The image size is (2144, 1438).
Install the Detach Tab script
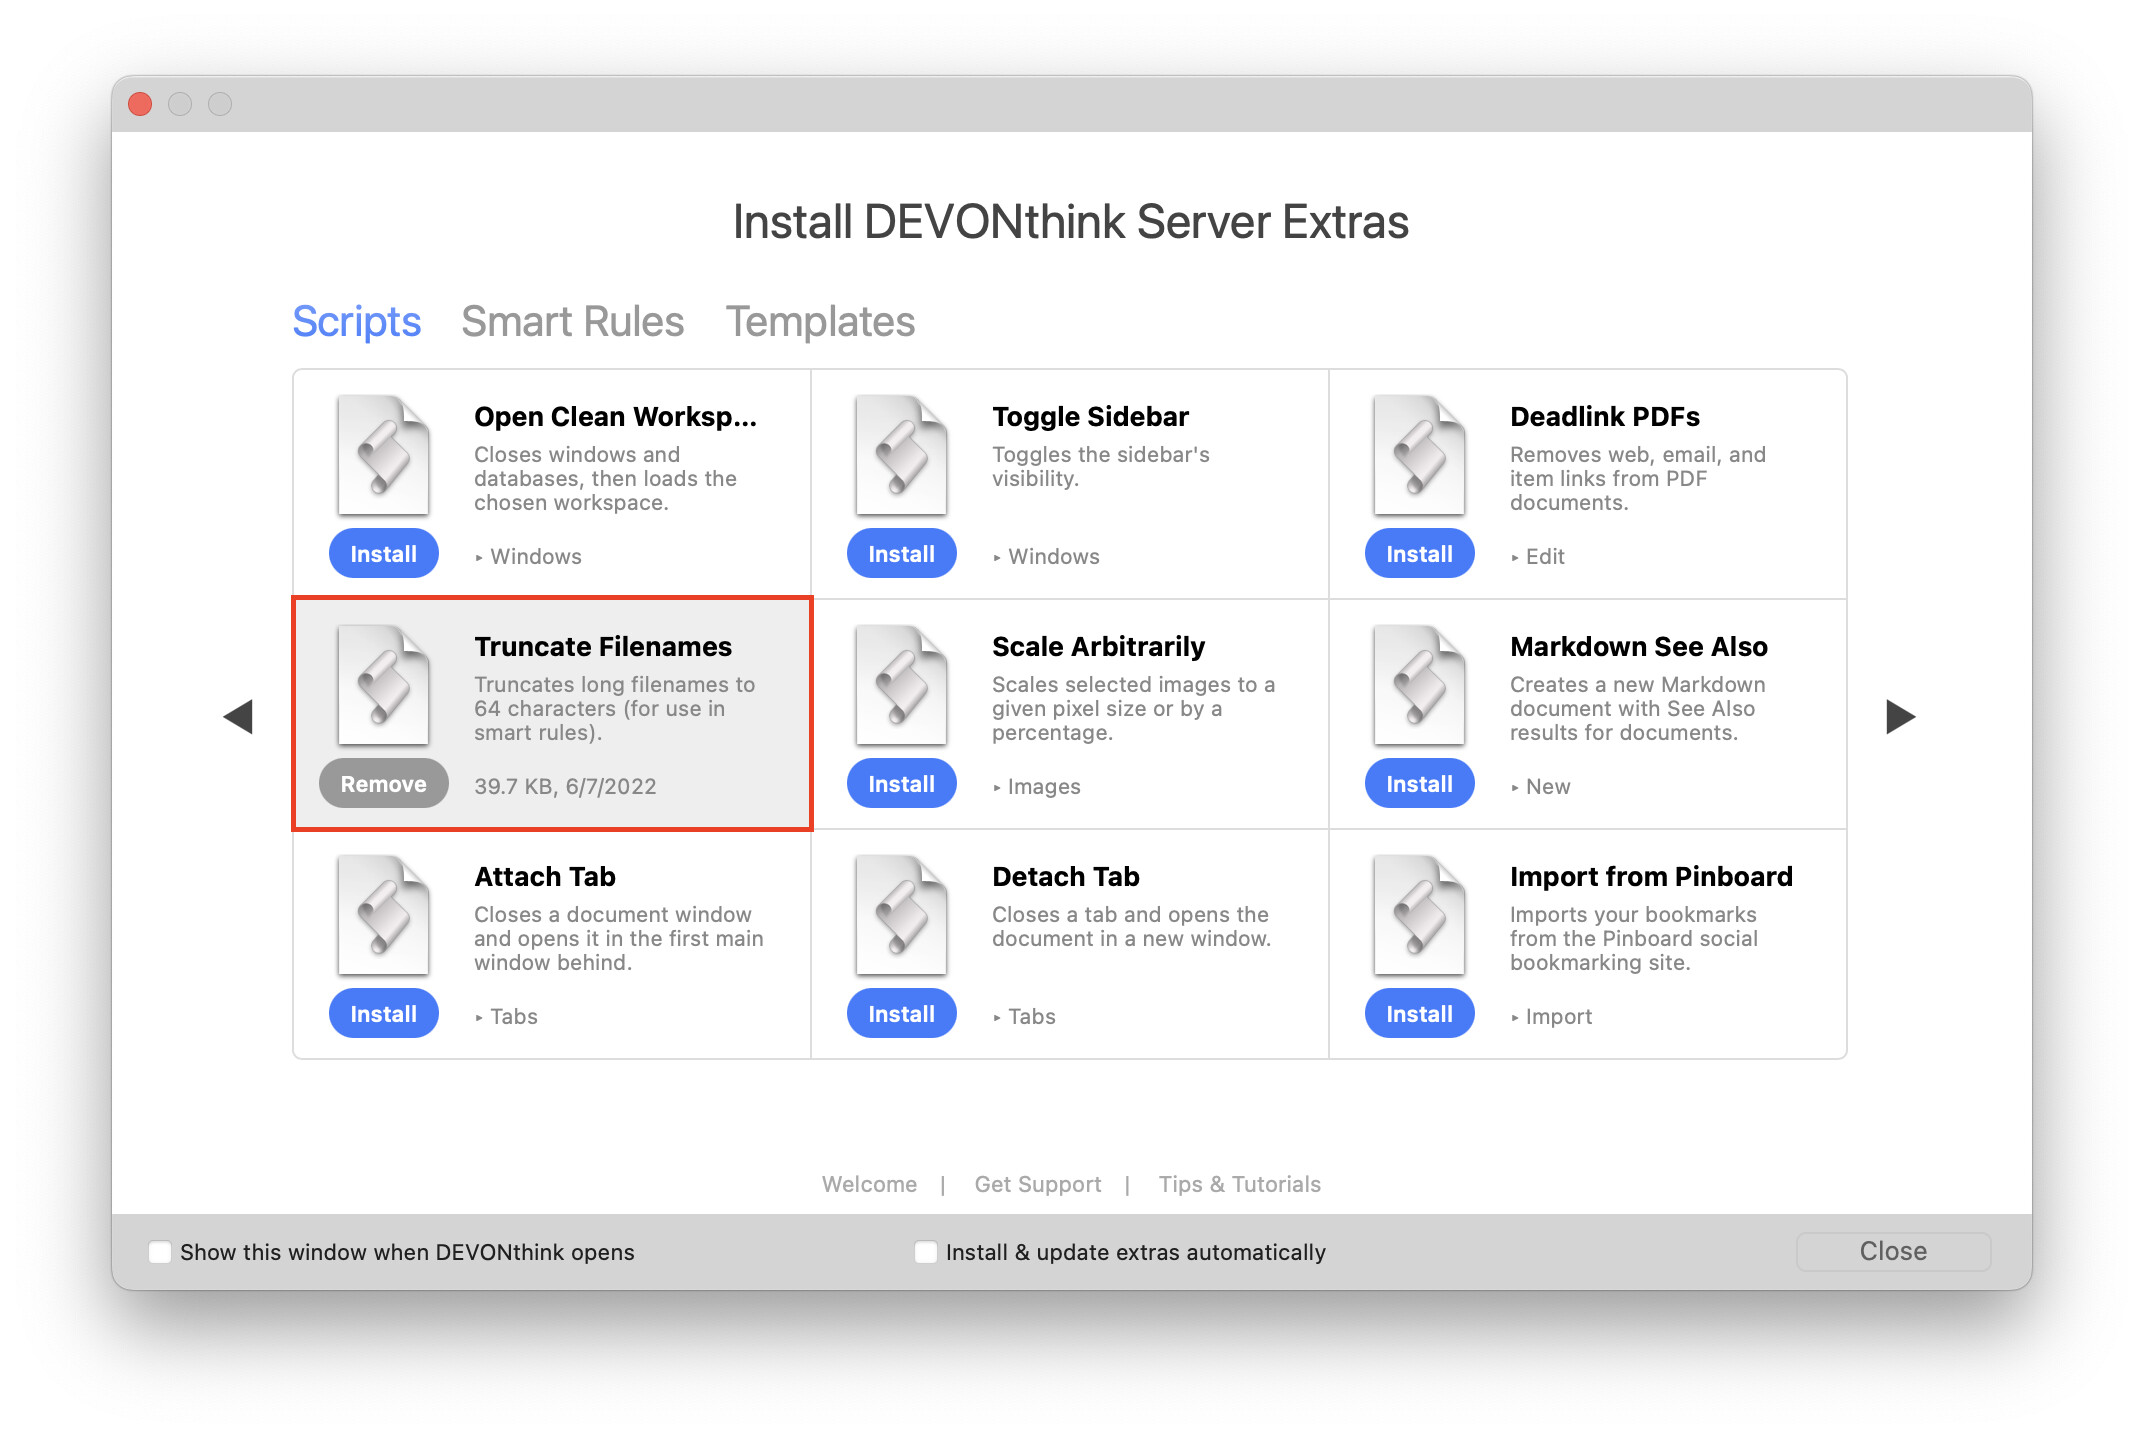click(x=902, y=1014)
